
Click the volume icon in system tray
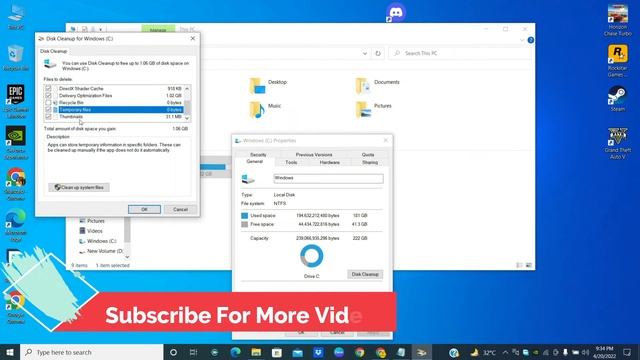tap(585, 352)
